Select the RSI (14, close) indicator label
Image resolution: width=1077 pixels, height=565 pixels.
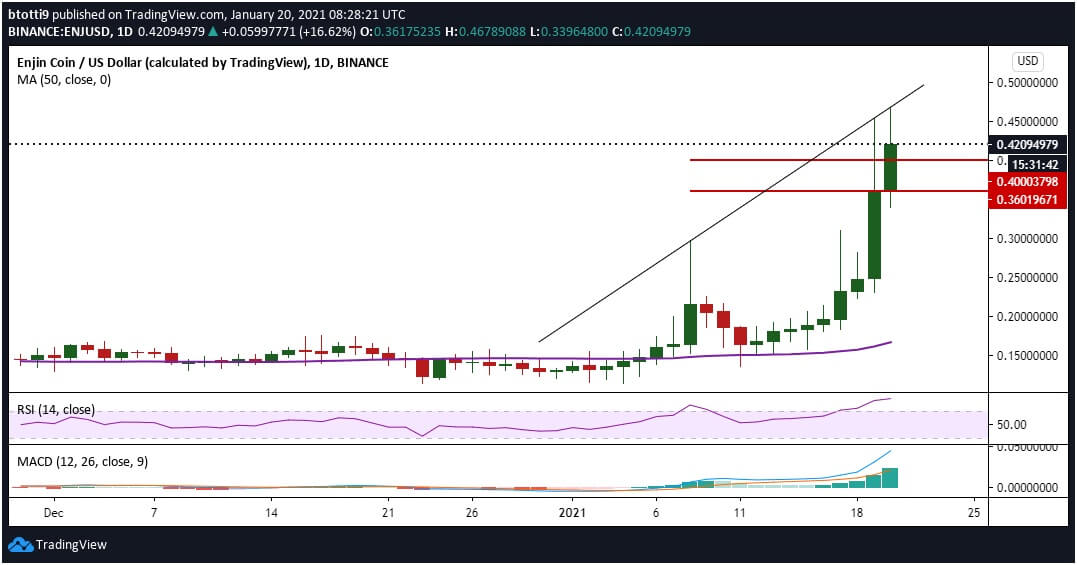point(56,410)
